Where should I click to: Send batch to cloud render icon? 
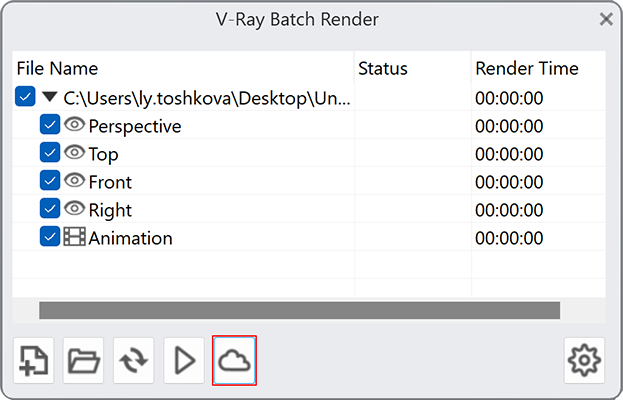click(x=234, y=361)
